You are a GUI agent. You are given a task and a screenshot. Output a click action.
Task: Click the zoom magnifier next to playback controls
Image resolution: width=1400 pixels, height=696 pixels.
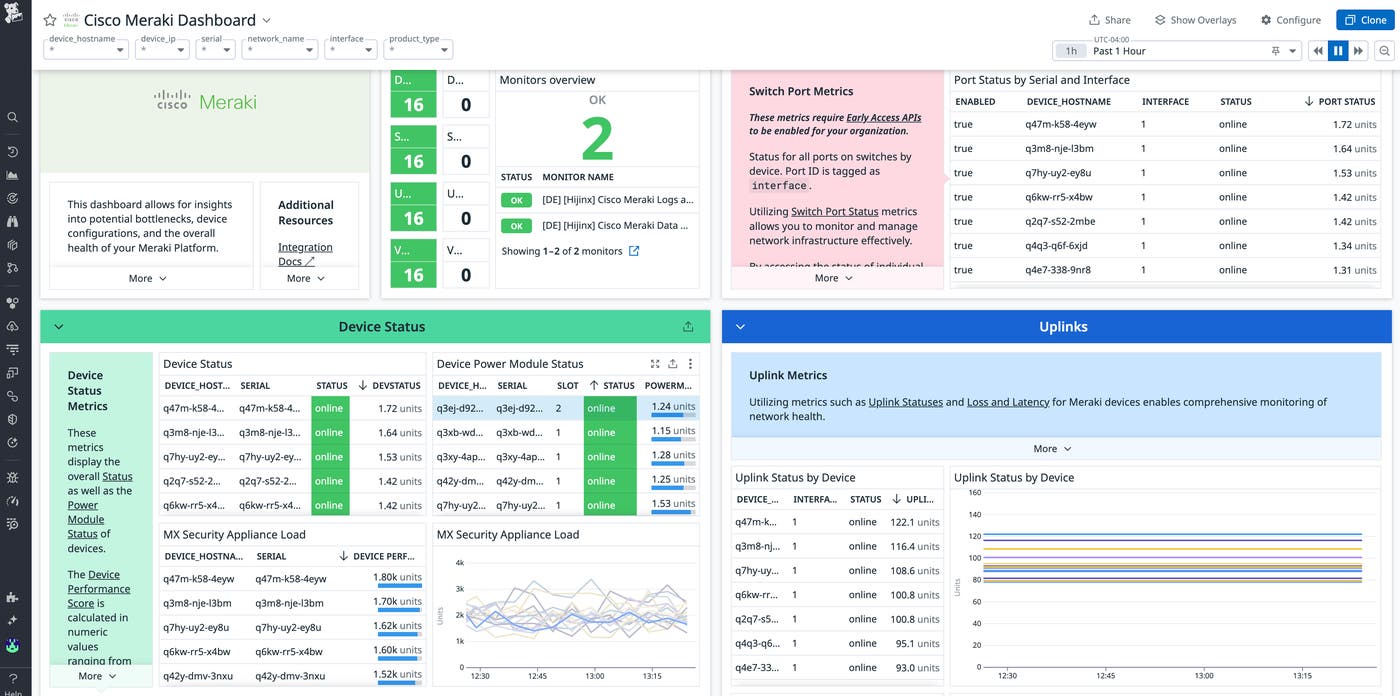[1384, 50]
